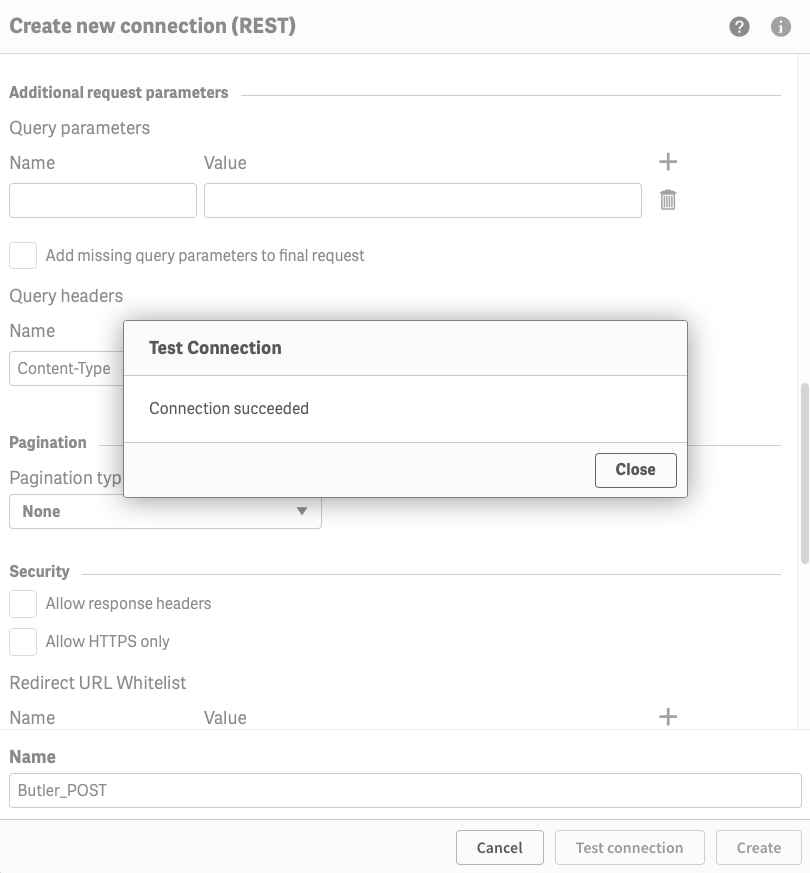Click the Butler_POST connection name field
Screen dimensions: 810x873
pyautogui.click(x=405, y=790)
